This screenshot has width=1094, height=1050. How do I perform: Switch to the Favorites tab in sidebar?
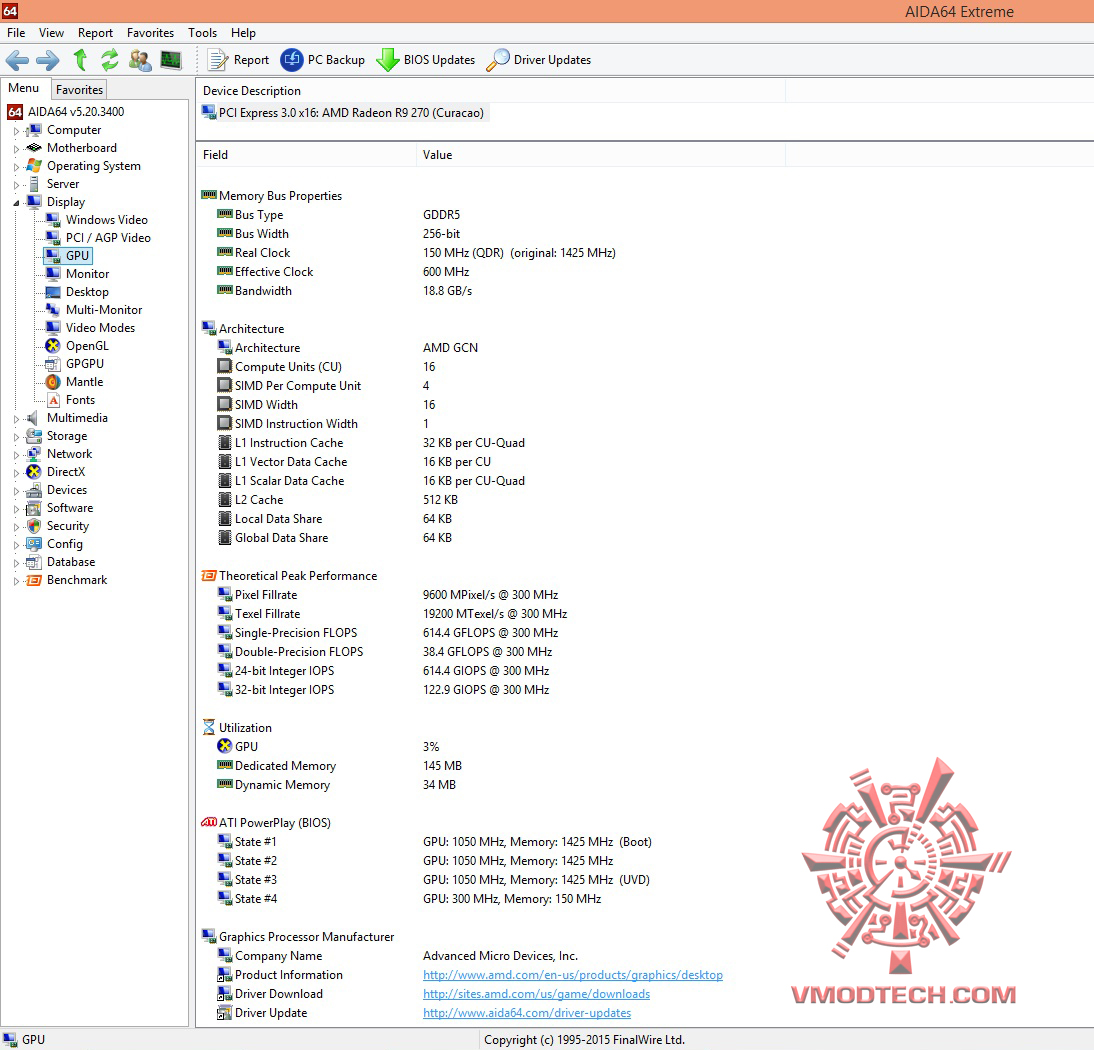(80, 89)
